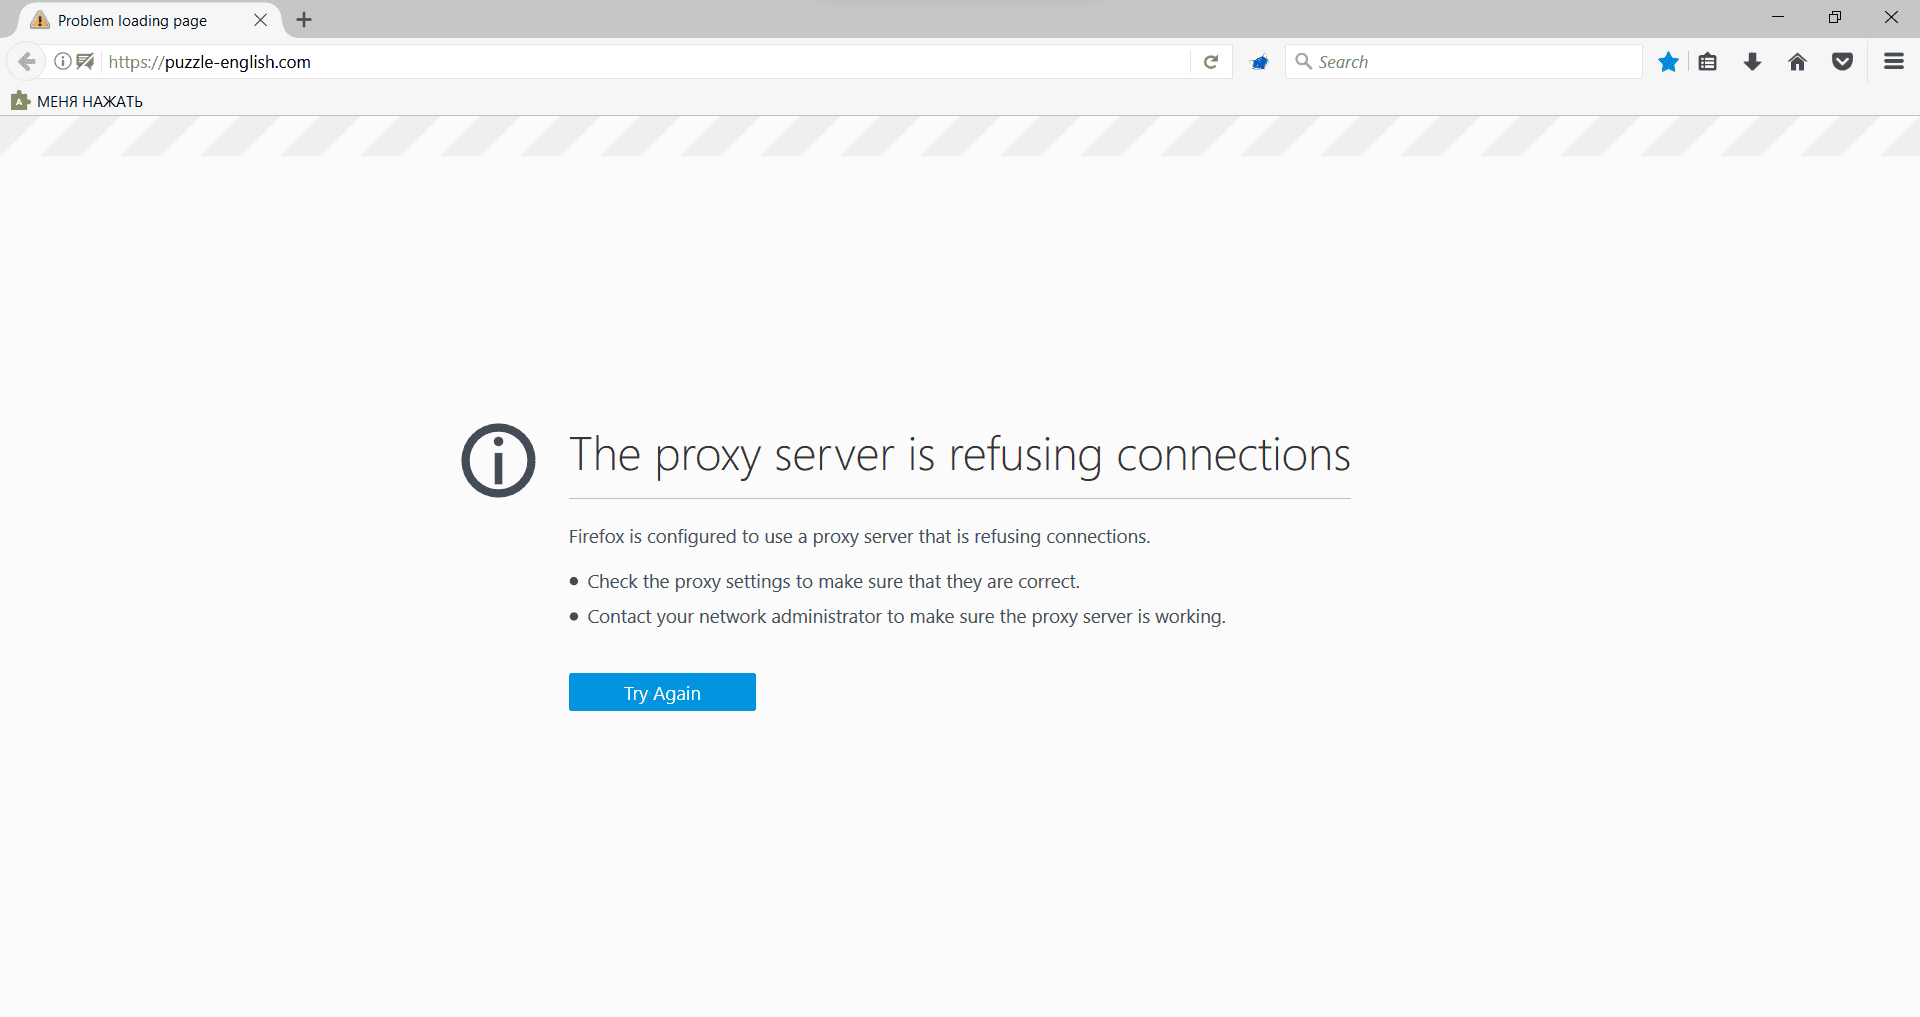Click the Try Again button

(662, 692)
